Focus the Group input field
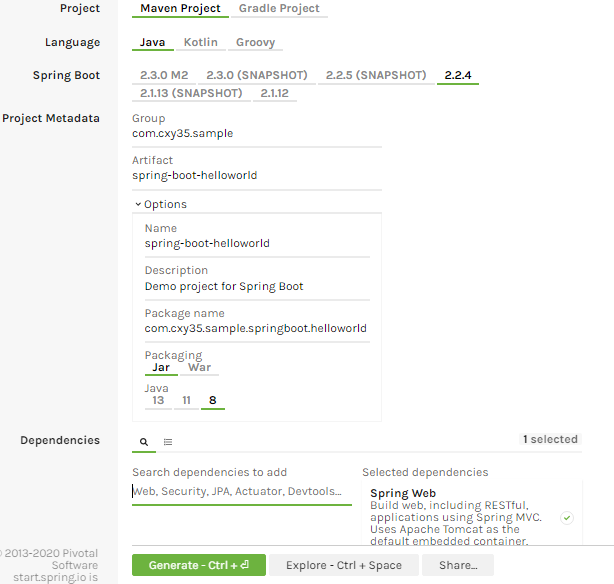The height and width of the screenshot is (584, 614). coord(256,133)
